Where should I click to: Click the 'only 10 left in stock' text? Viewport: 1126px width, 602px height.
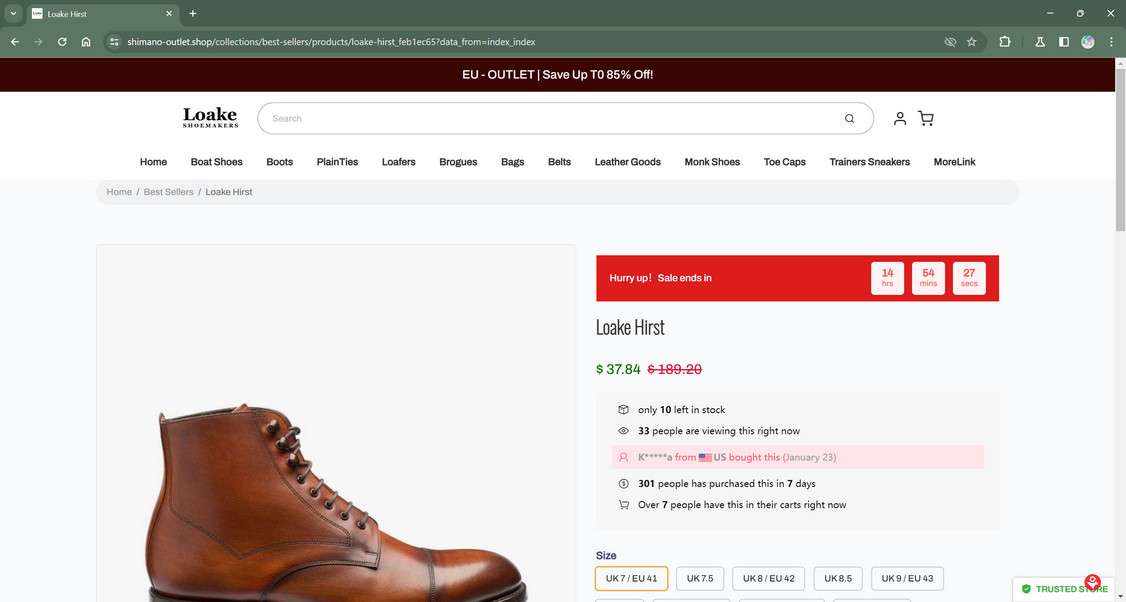coord(681,409)
